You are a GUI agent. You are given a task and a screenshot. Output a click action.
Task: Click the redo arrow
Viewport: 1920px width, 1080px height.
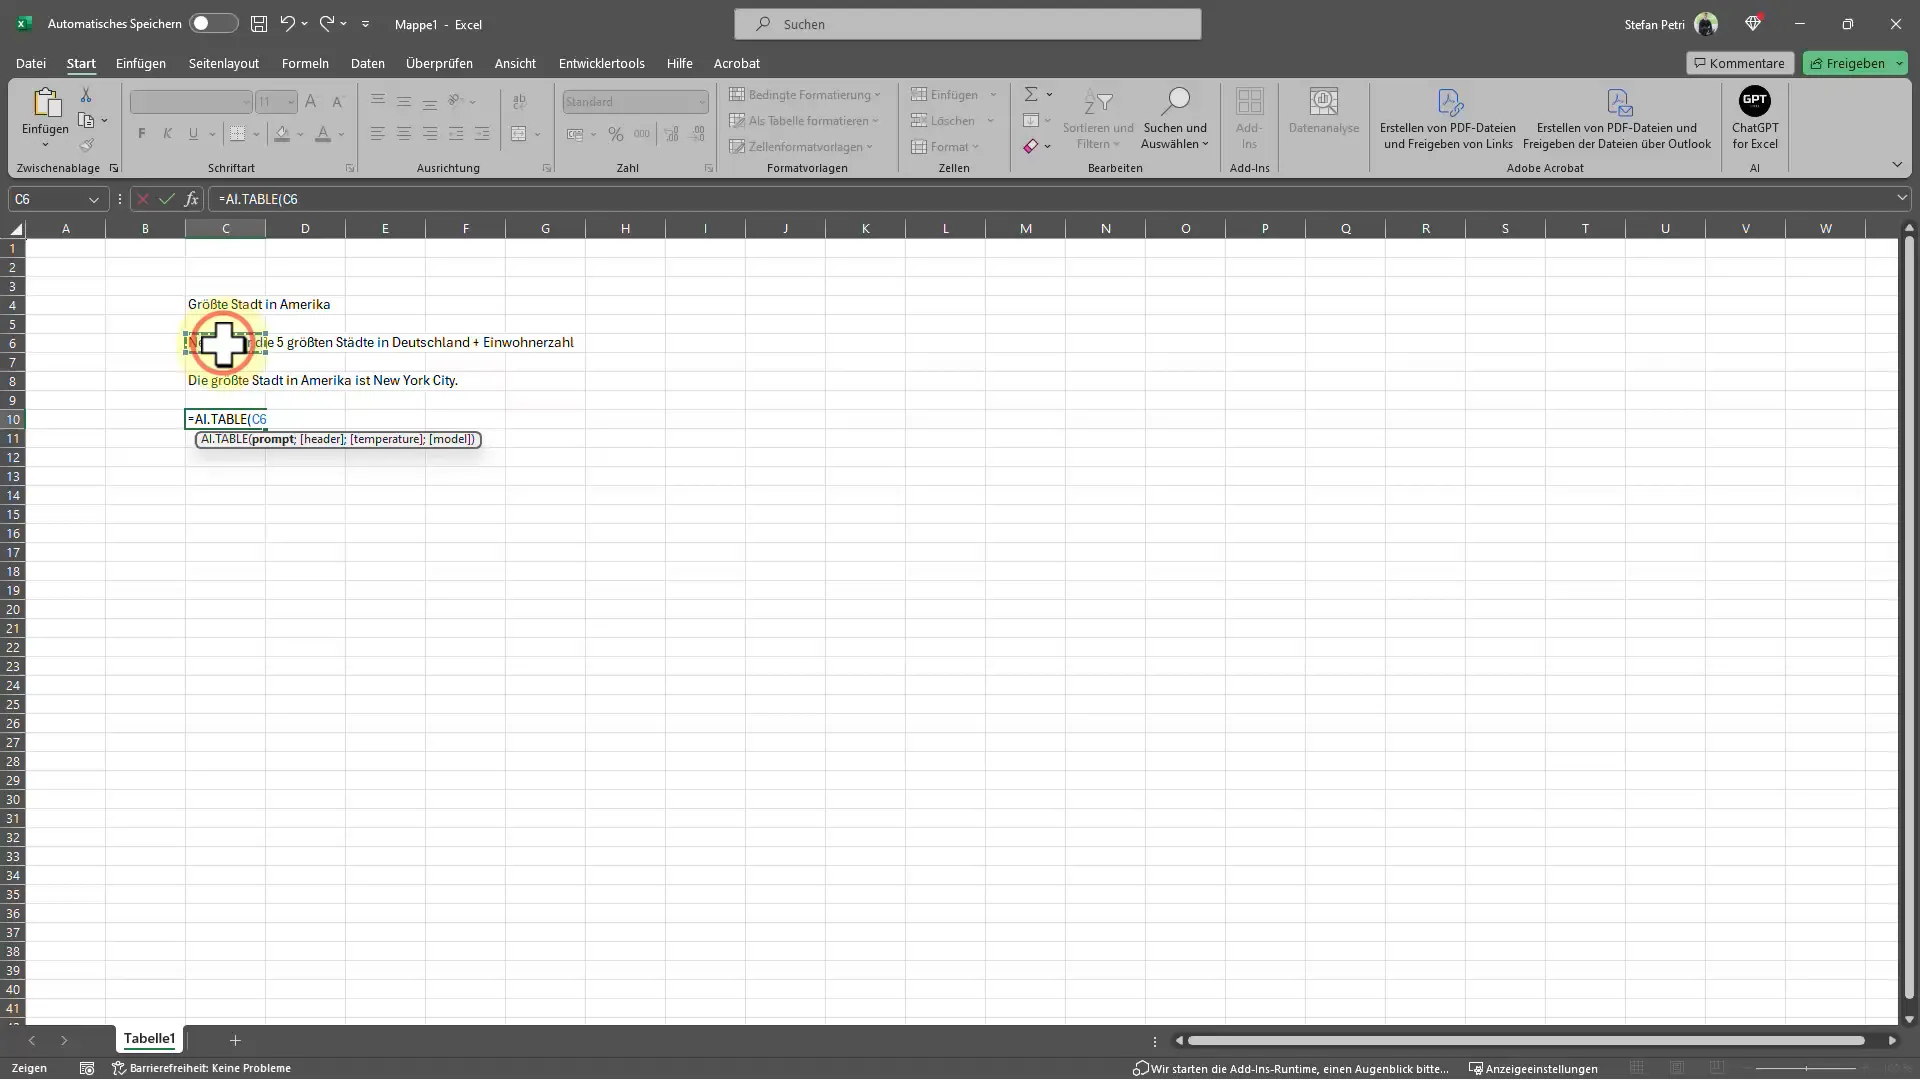[327, 24]
